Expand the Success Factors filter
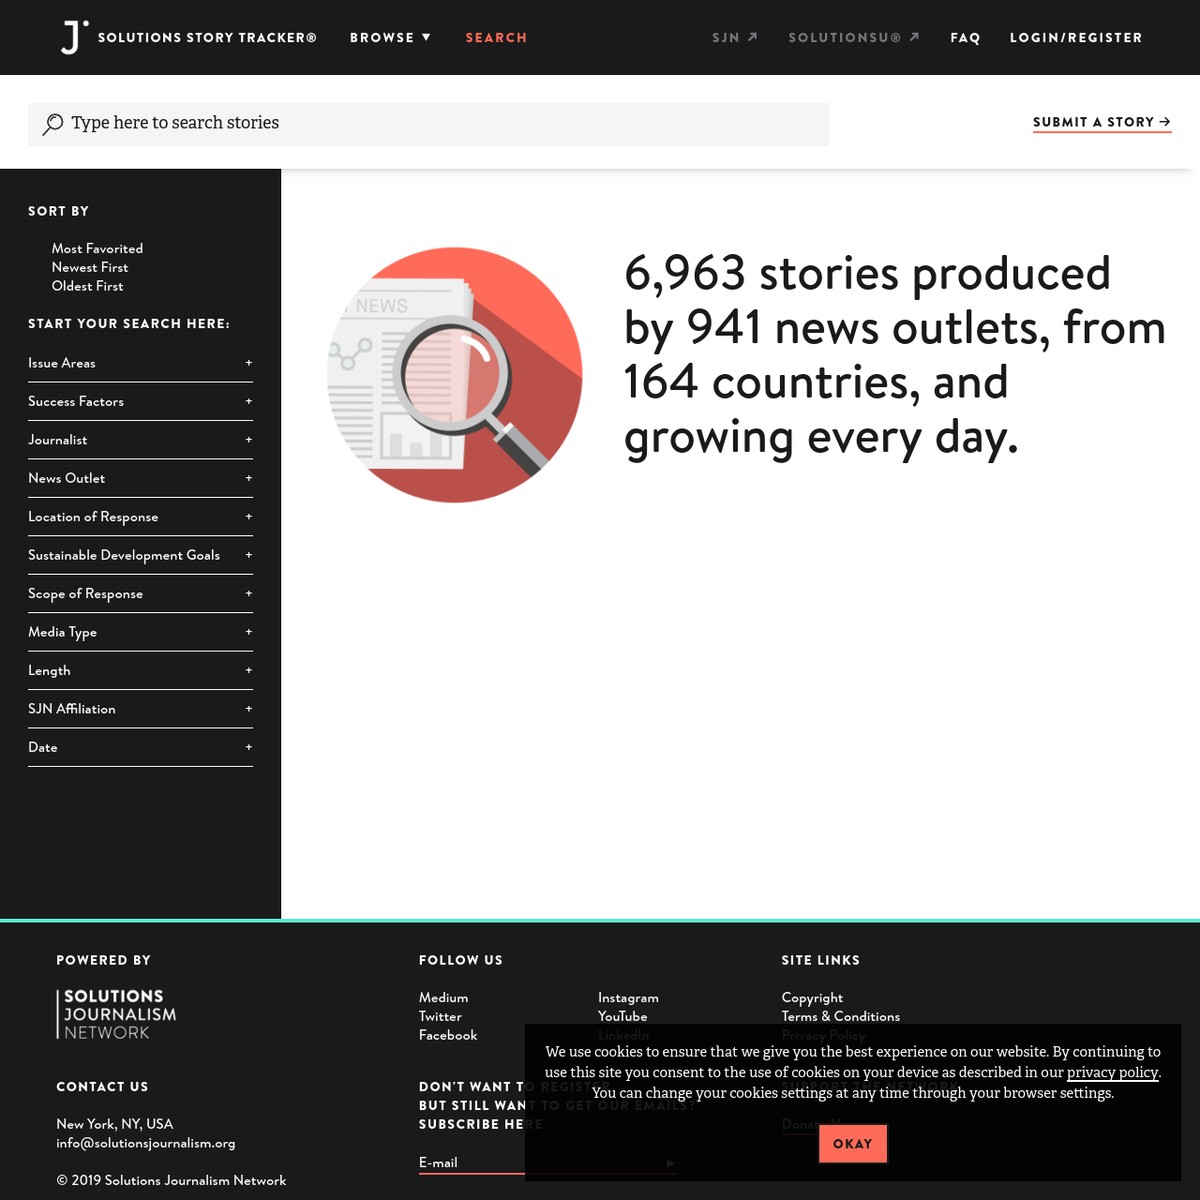Image resolution: width=1200 pixels, height=1200 pixels. 140,402
